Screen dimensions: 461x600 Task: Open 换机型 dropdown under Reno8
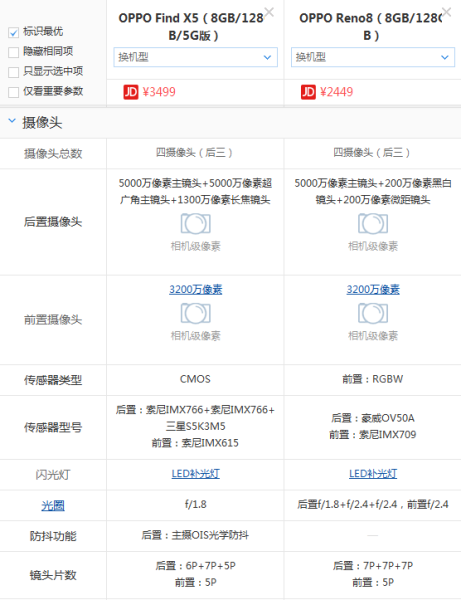(x=373, y=57)
